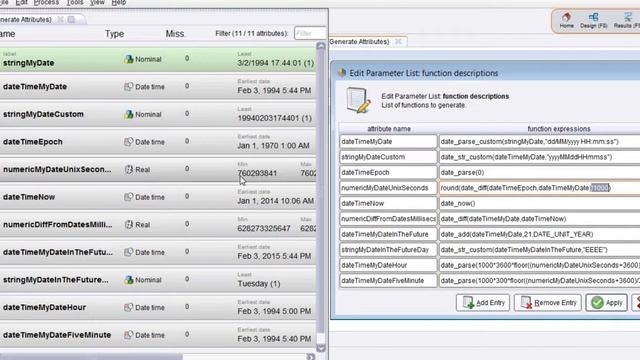Click Real type icon for numericMyDateUnixSeconds

(129, 169)
